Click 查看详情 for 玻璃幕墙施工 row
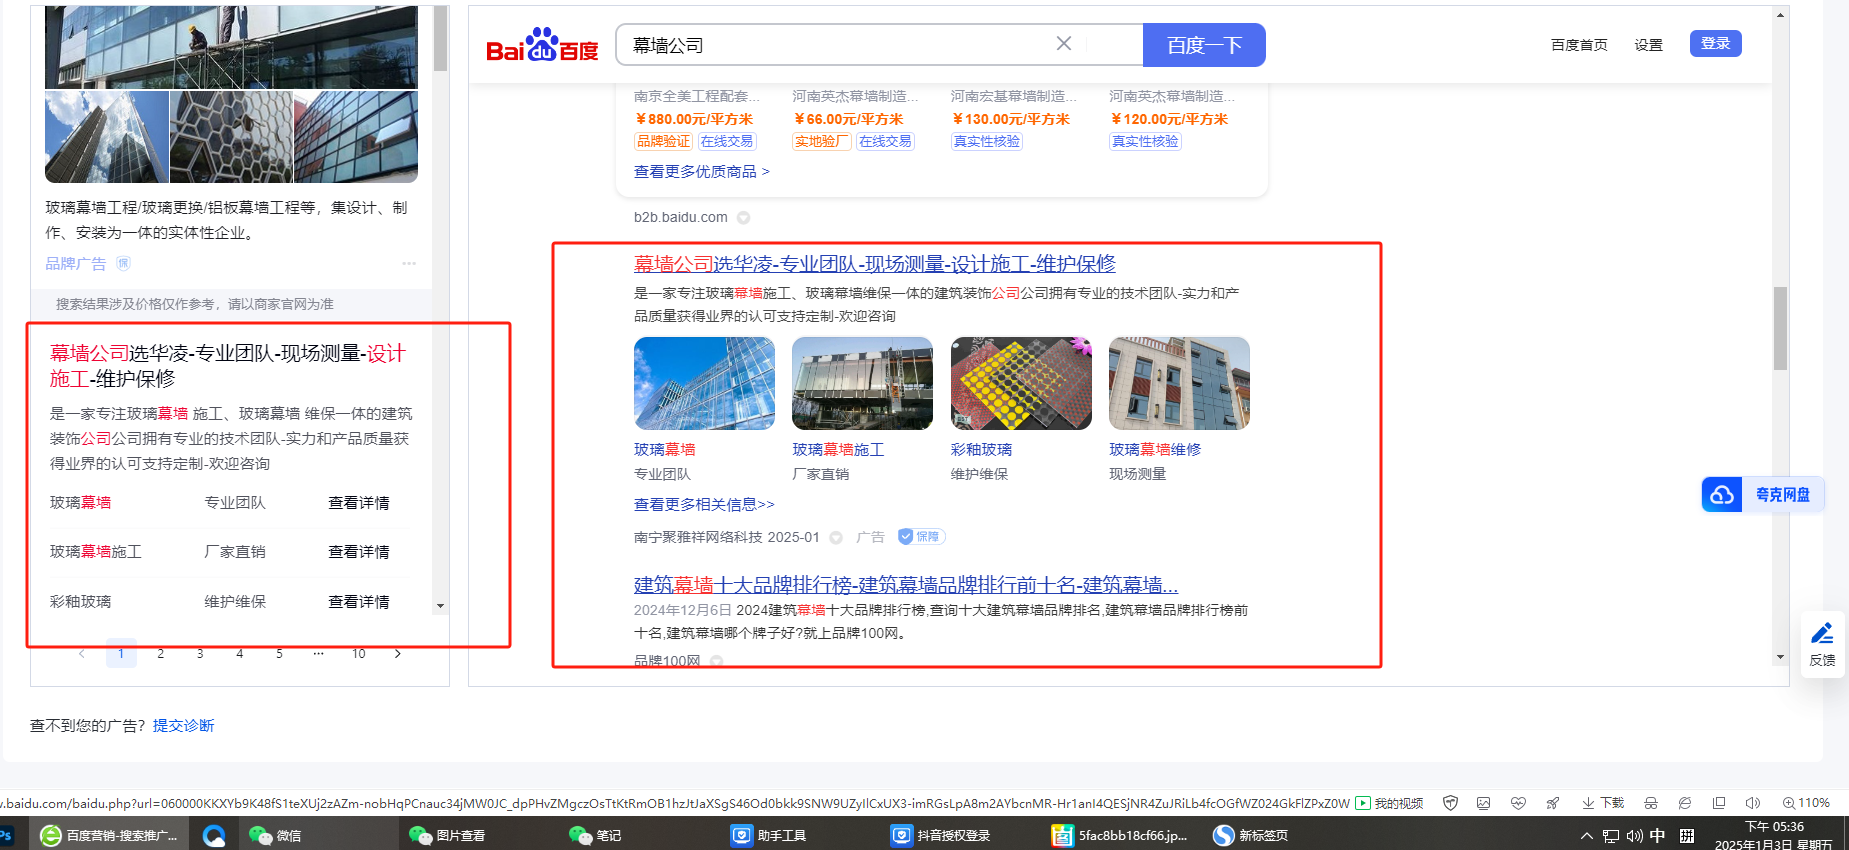Screen dimensions: 1849x850 point(359,552)
